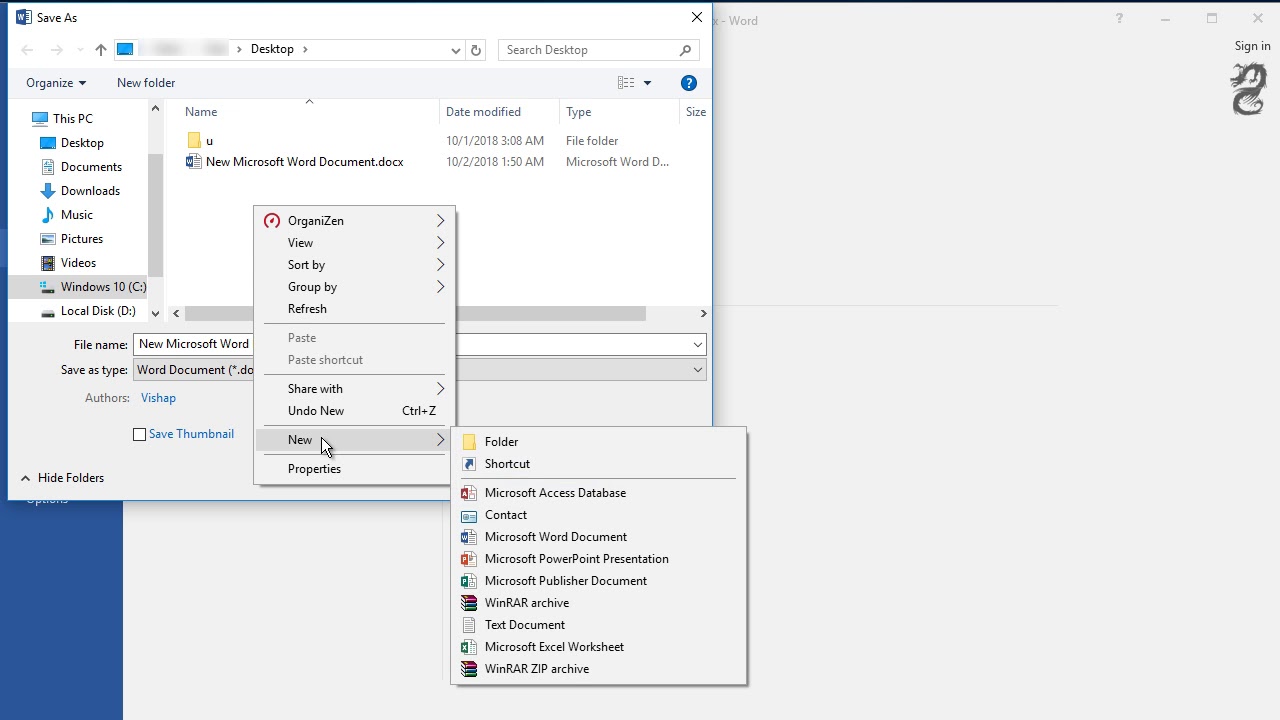Click the horizontal scrollbar right arrow
This screenshot has width=1280, height=720.
point(703,313)
